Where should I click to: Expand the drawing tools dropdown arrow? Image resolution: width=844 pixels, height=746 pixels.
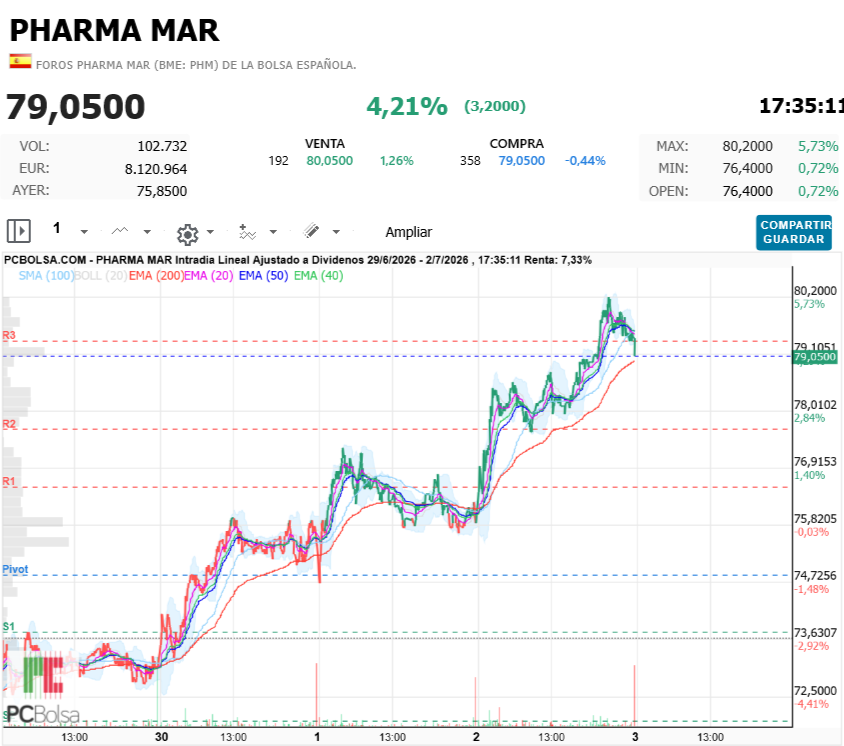[336, 232]
